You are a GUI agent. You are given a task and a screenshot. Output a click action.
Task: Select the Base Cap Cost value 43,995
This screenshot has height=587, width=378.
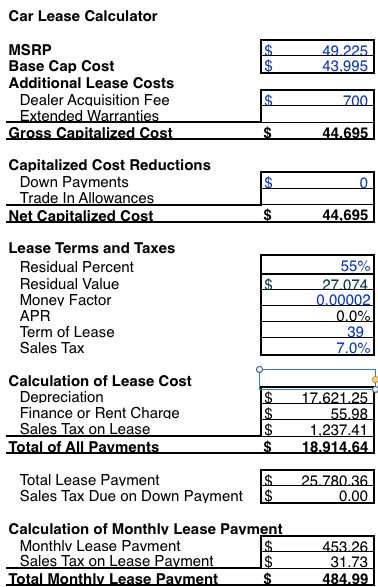[x=317, y=65]
